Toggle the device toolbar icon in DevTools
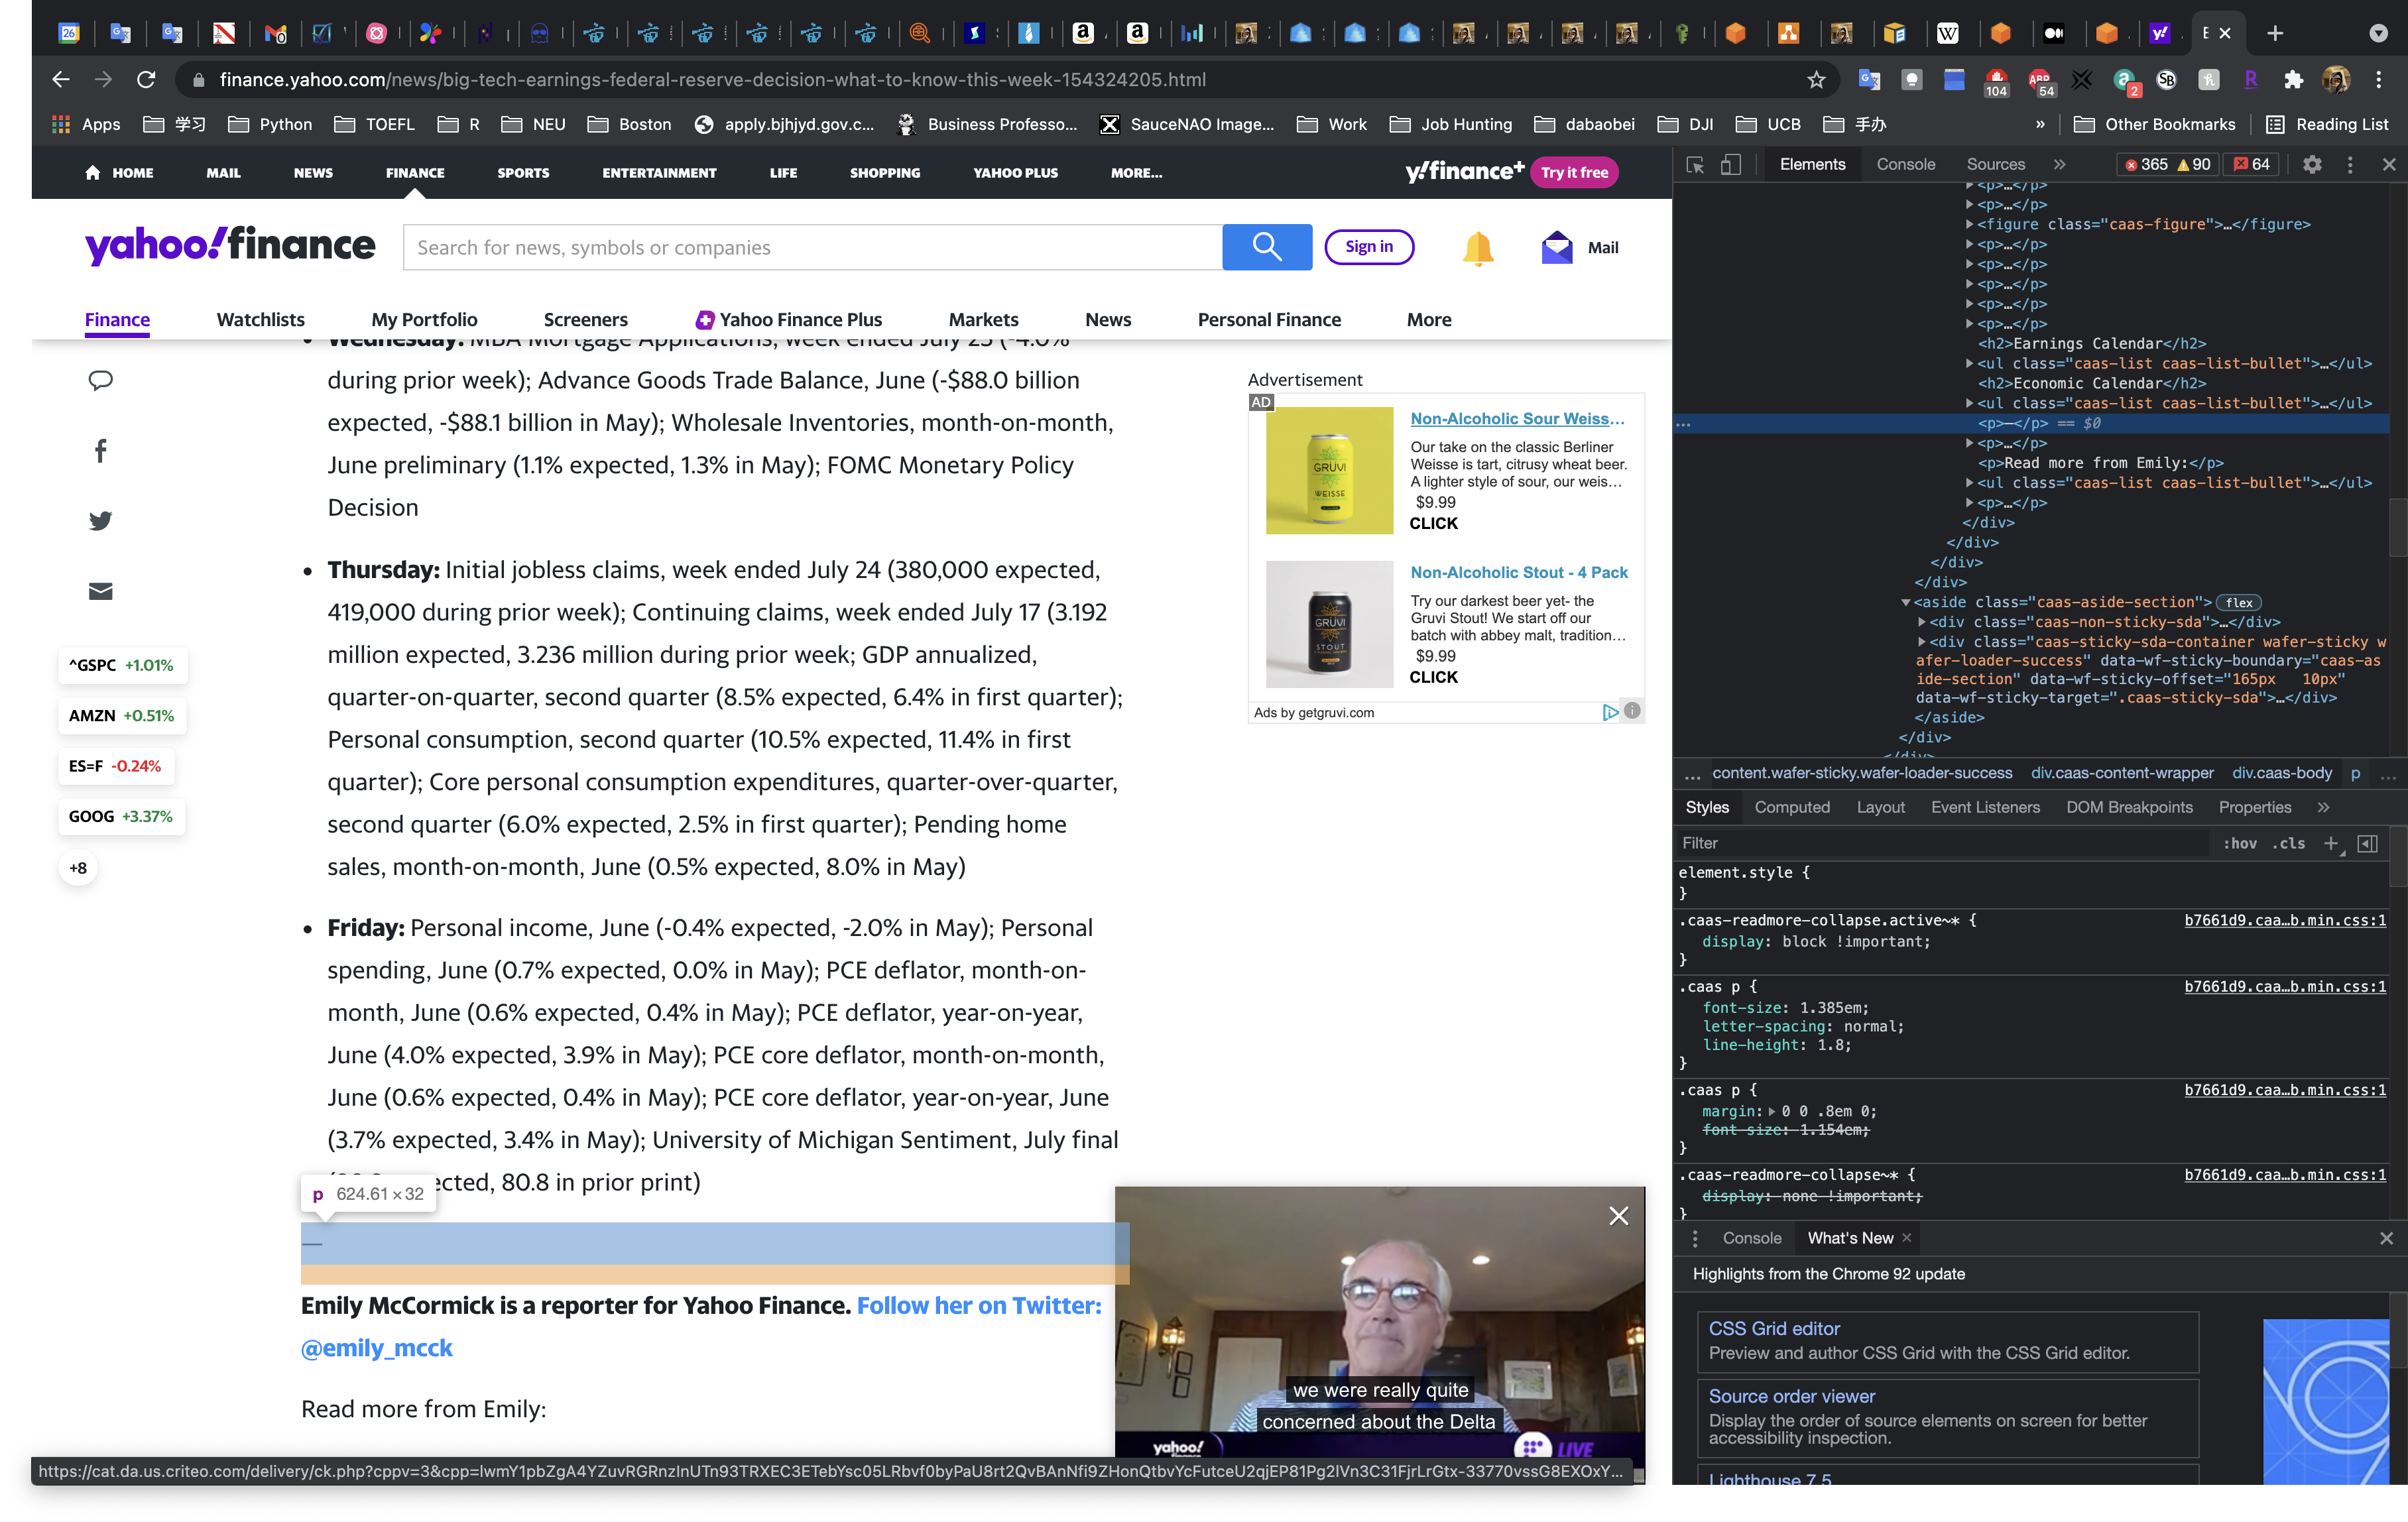Screen dimensions: 2408x1522 click(1731, 165)
